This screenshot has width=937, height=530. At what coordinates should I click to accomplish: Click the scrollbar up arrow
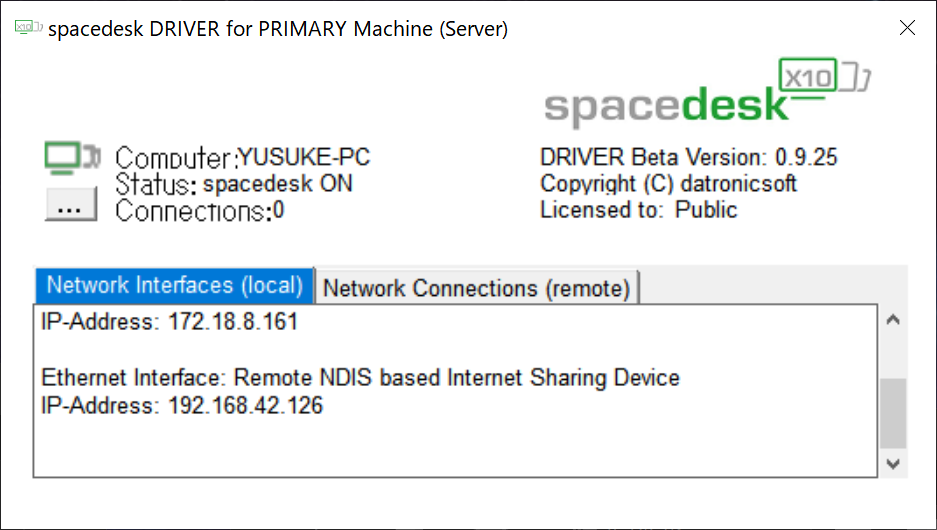[893, 320]
